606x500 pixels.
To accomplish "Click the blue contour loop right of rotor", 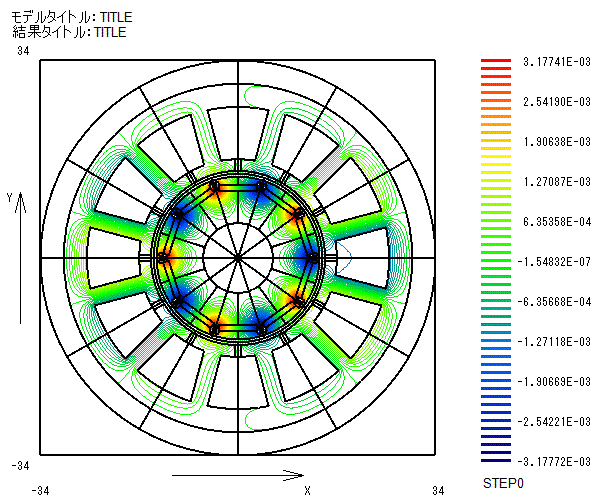I will [344, 258].
